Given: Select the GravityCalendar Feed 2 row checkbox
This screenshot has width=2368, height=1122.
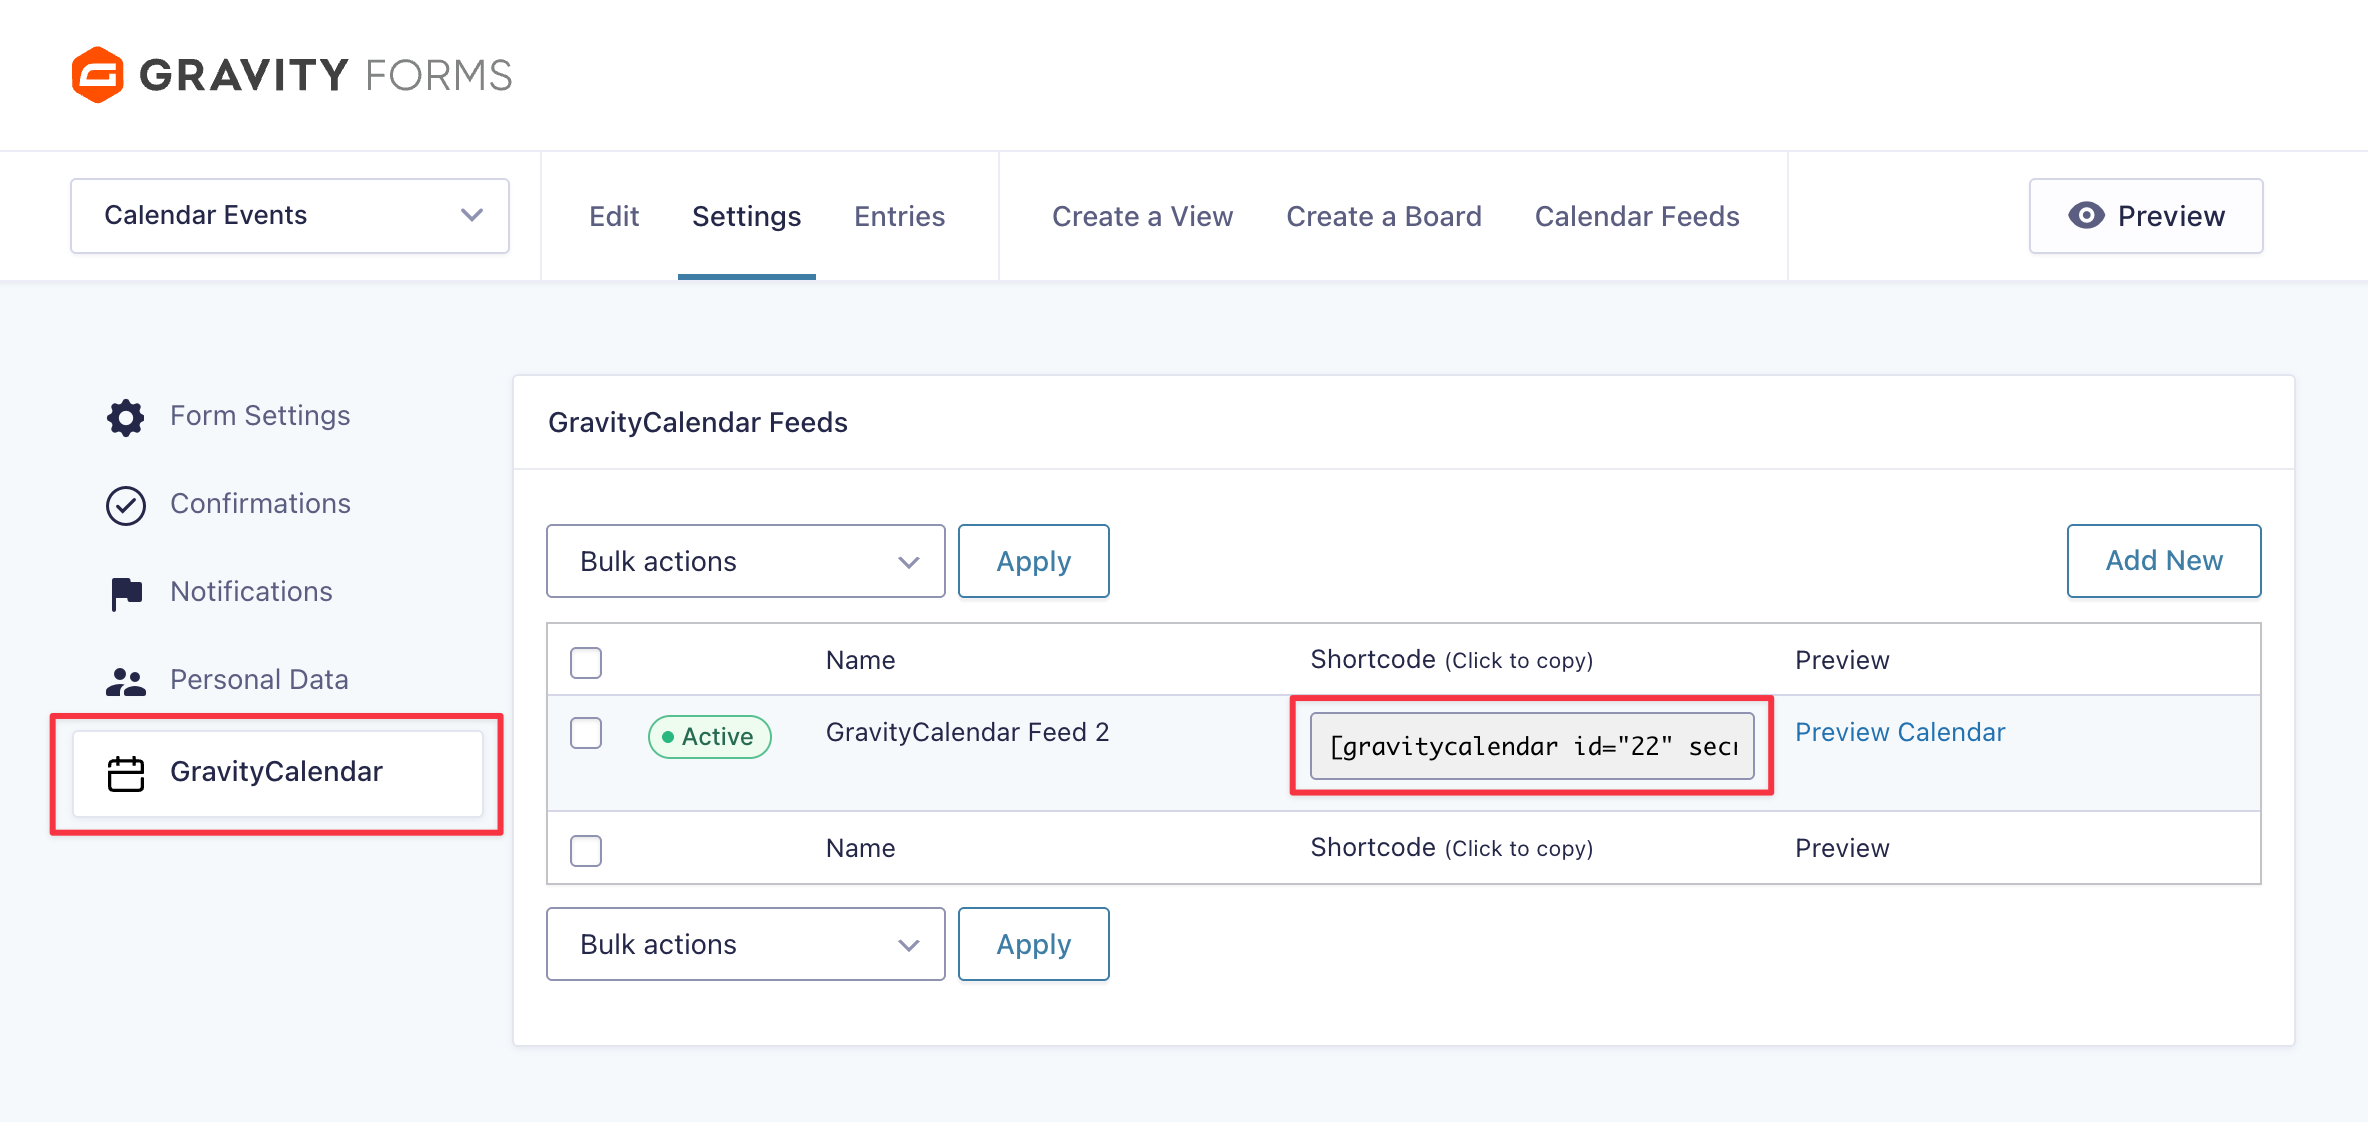Looking at the screenshot, I should (586, 733).
